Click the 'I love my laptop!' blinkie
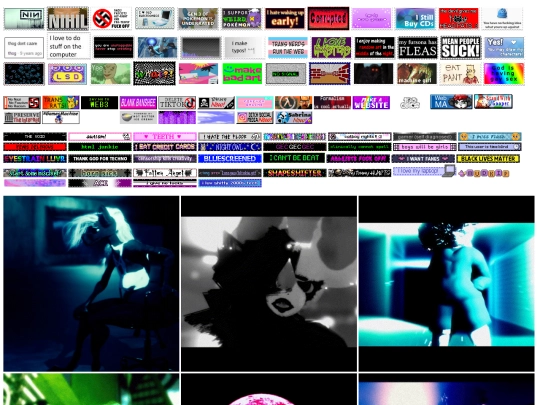The image size is (540, 405). click(424, 171)
